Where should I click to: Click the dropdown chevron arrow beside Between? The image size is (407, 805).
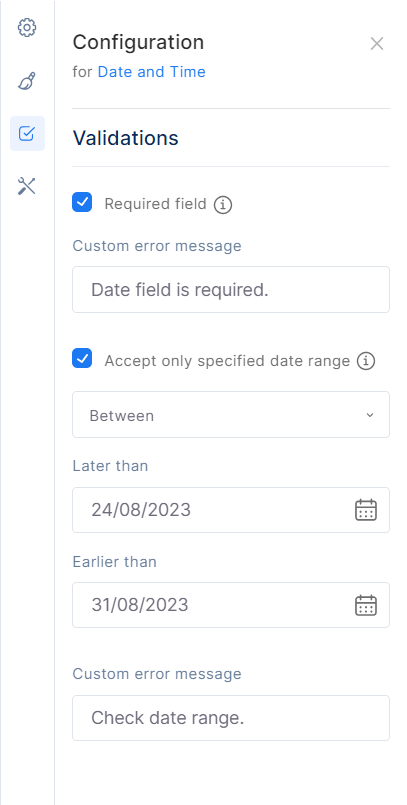coord(370,415)
